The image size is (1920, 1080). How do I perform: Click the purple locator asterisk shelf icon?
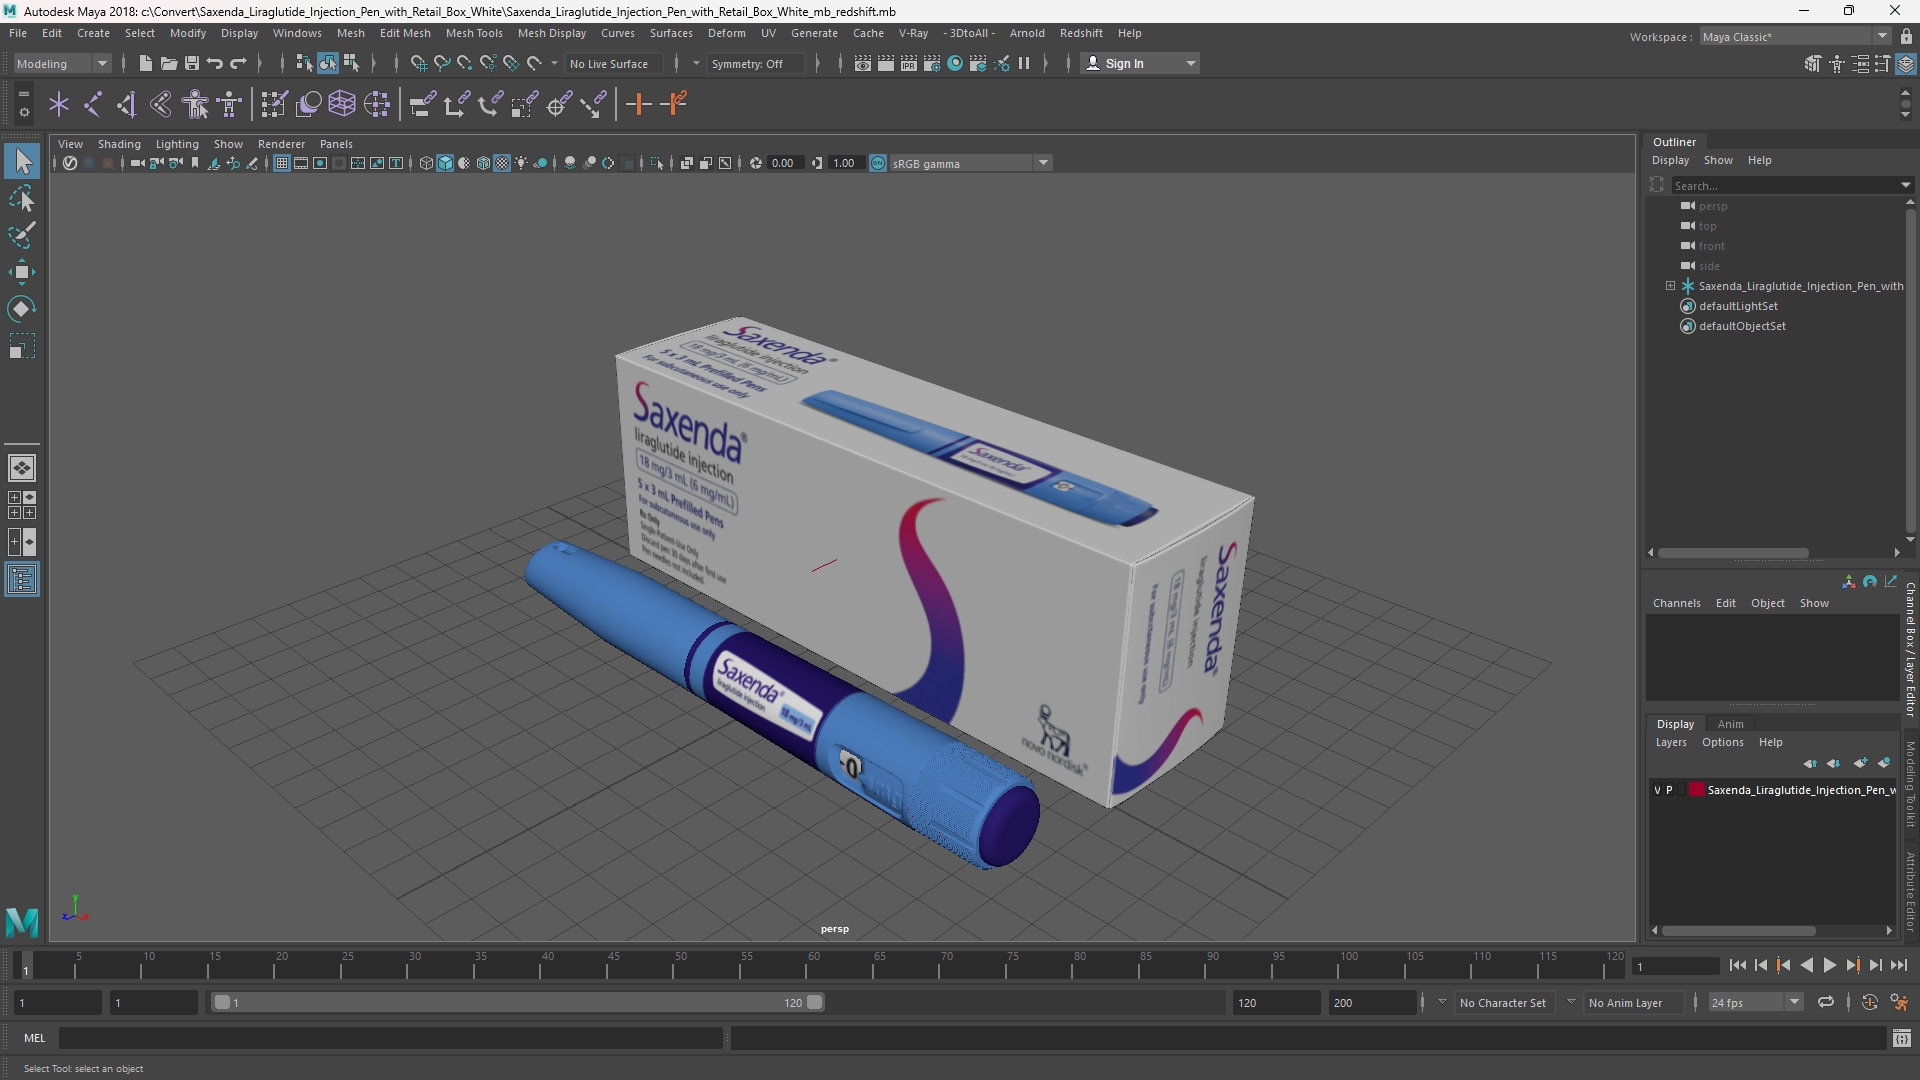click(59, 104)
